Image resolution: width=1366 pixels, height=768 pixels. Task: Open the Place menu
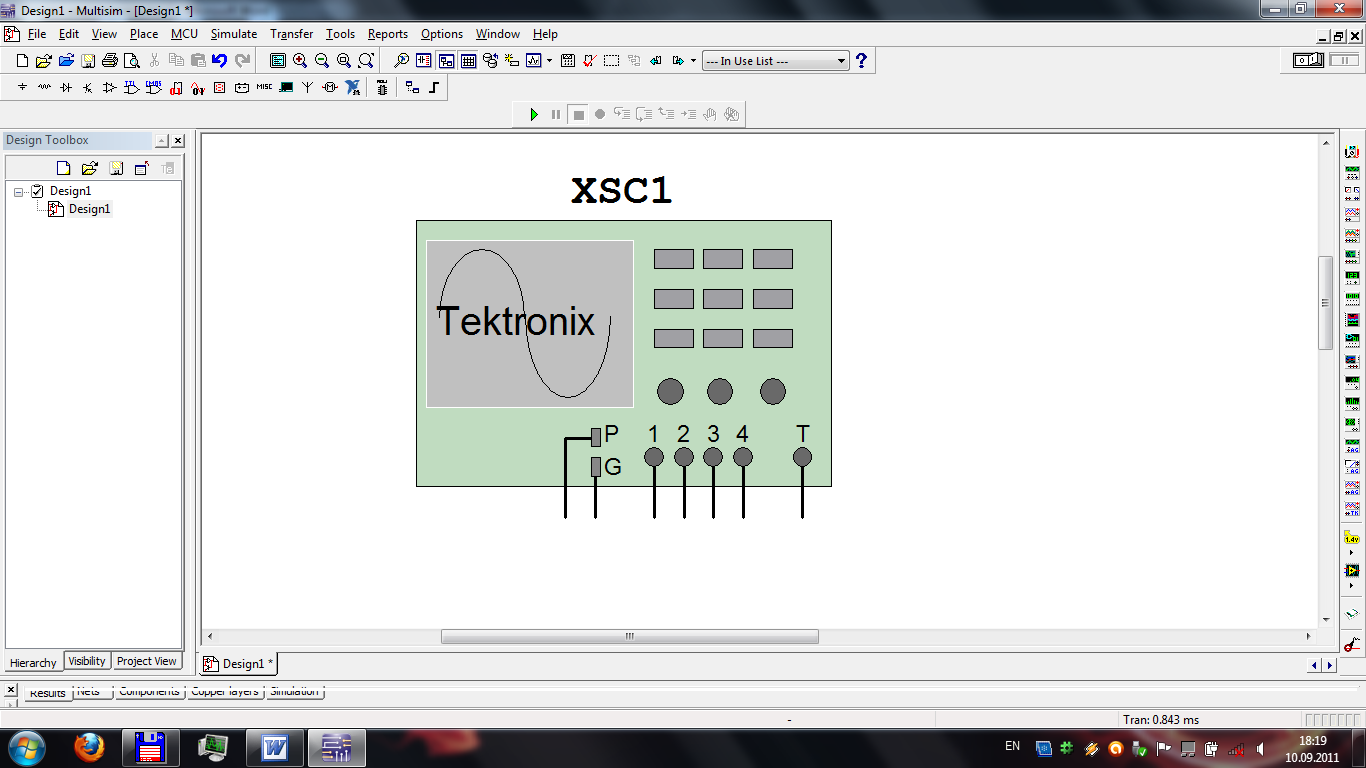pos(144,34)
